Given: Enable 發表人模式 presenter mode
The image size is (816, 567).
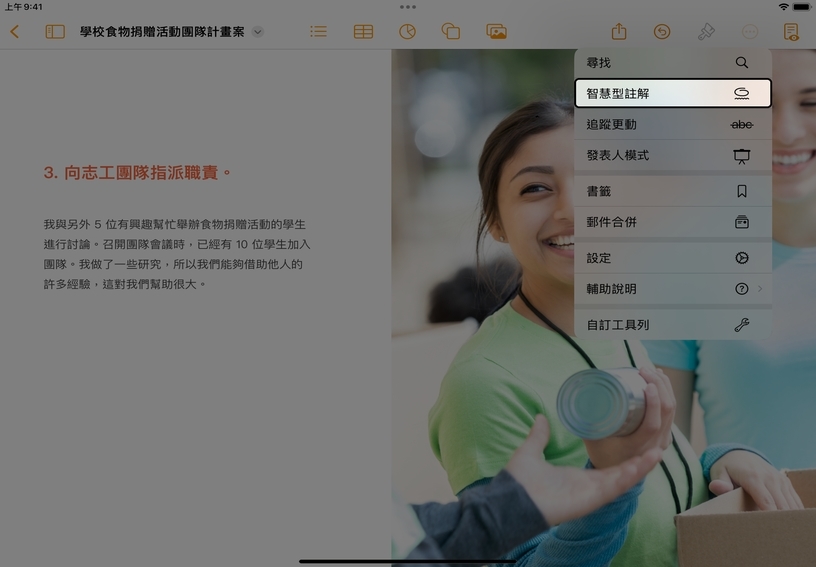Looking at the screenshot, I should coord(673,156).
